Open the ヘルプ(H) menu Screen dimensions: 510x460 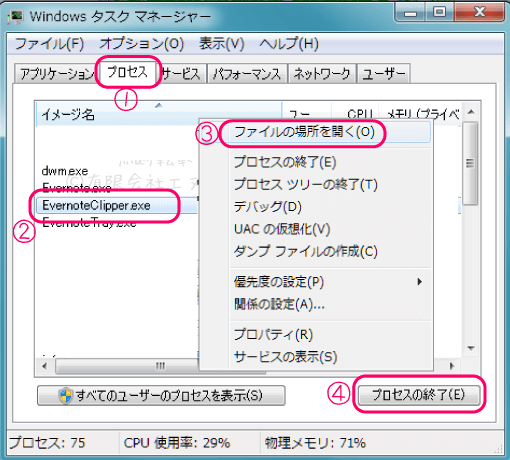click(x=289, y=44)
